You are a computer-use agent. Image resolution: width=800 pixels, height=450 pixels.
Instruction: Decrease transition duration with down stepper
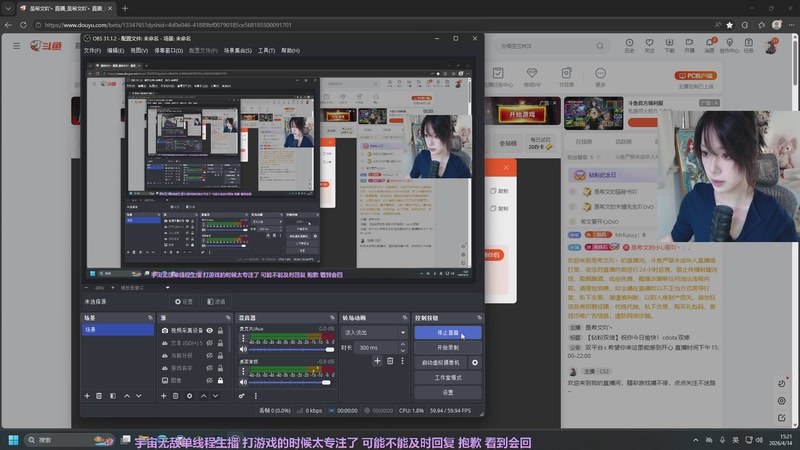point(403,351)
